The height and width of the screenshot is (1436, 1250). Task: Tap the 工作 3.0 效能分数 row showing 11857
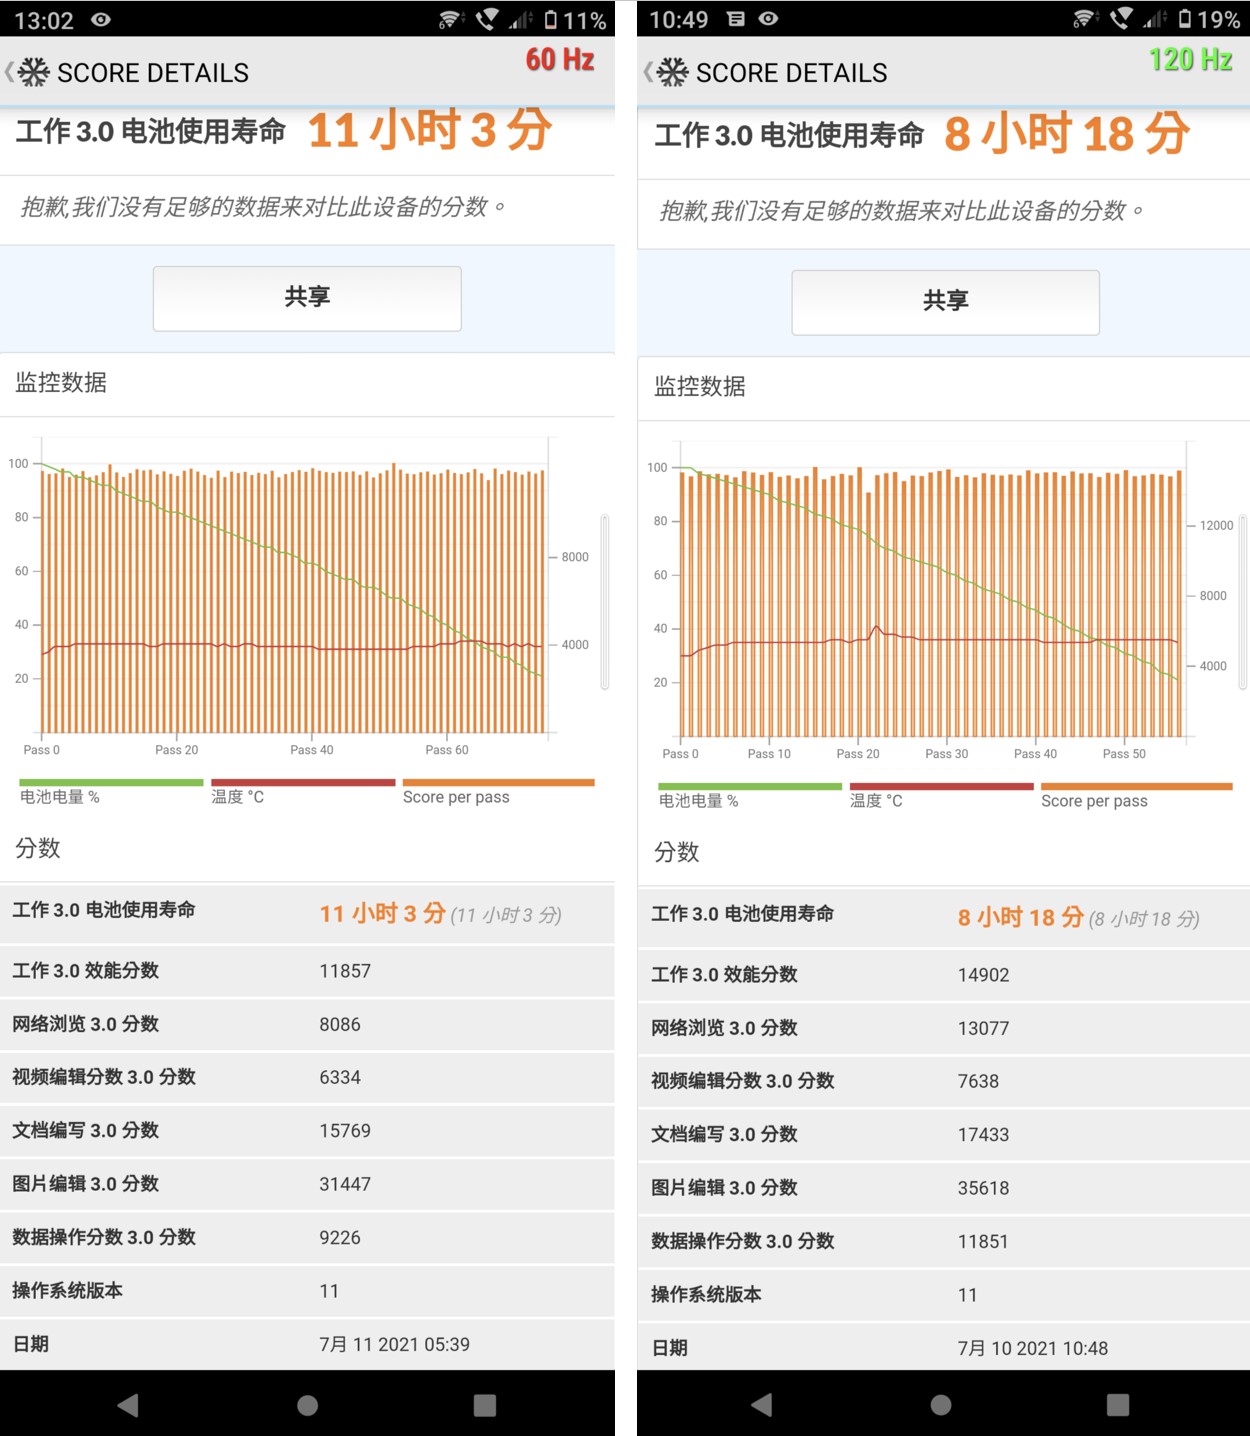click(x=307, y=971)
